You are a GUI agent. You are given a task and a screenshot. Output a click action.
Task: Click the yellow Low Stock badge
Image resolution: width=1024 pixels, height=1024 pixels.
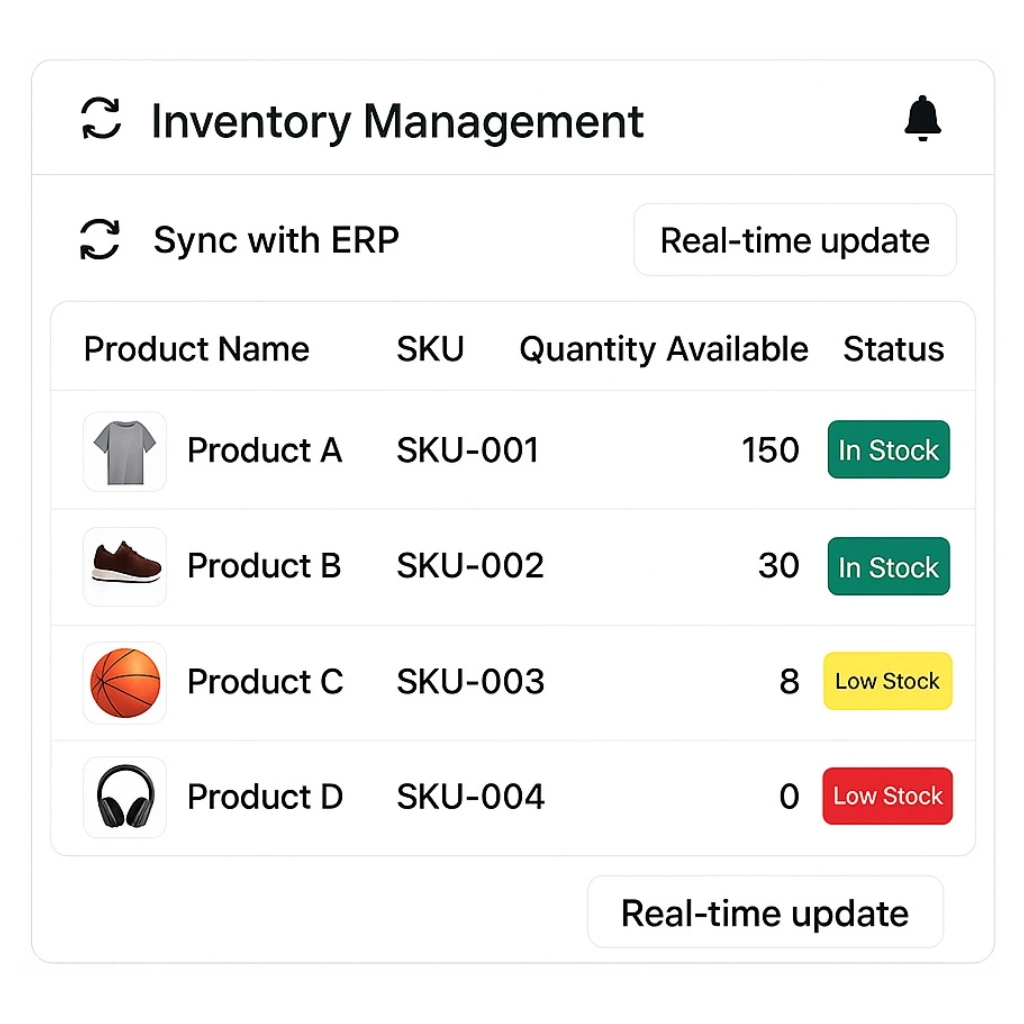(887, 682)
